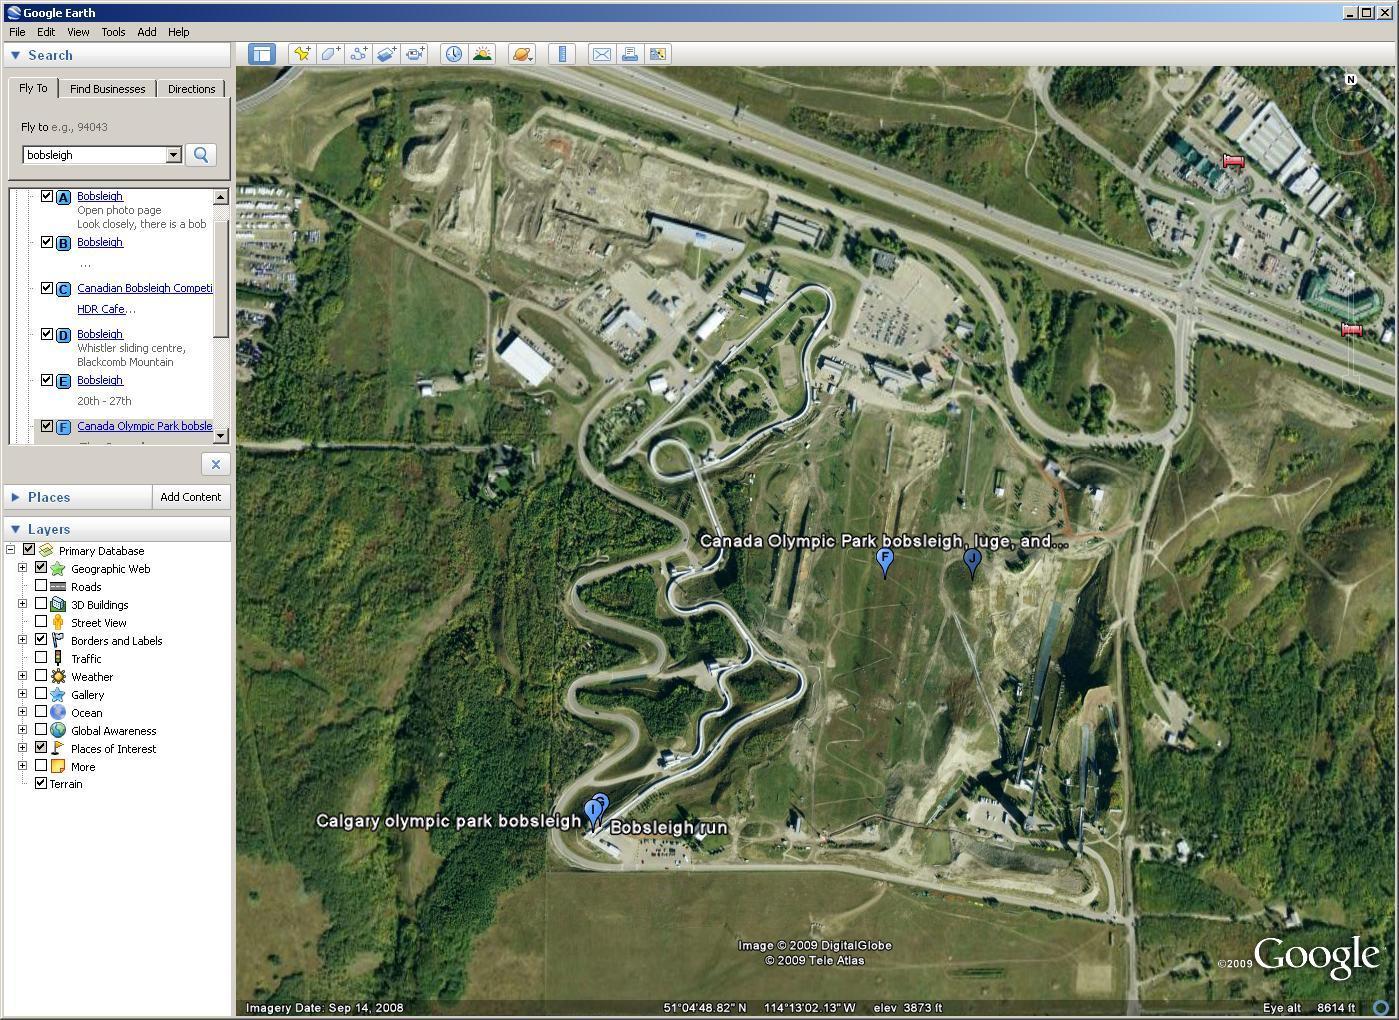Clear search results with X button
This screenshot has height=1020, width=1399.
[215, 464]
